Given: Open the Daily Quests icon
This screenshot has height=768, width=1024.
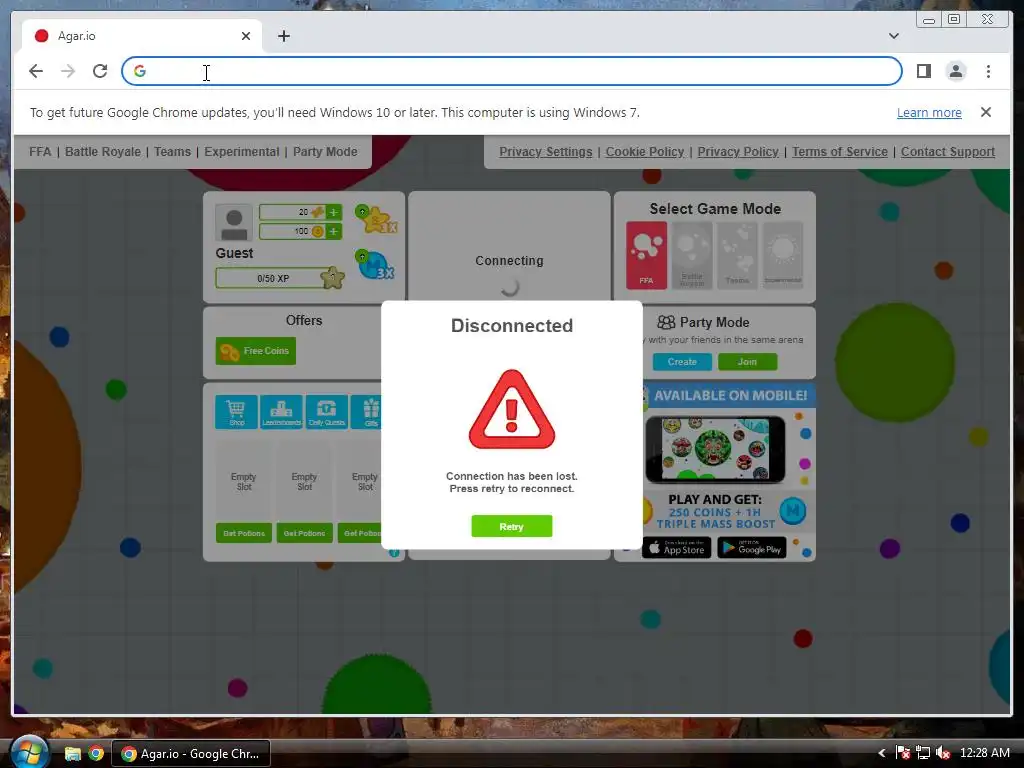Looking at the screenshot, I should tap(327, 412).
